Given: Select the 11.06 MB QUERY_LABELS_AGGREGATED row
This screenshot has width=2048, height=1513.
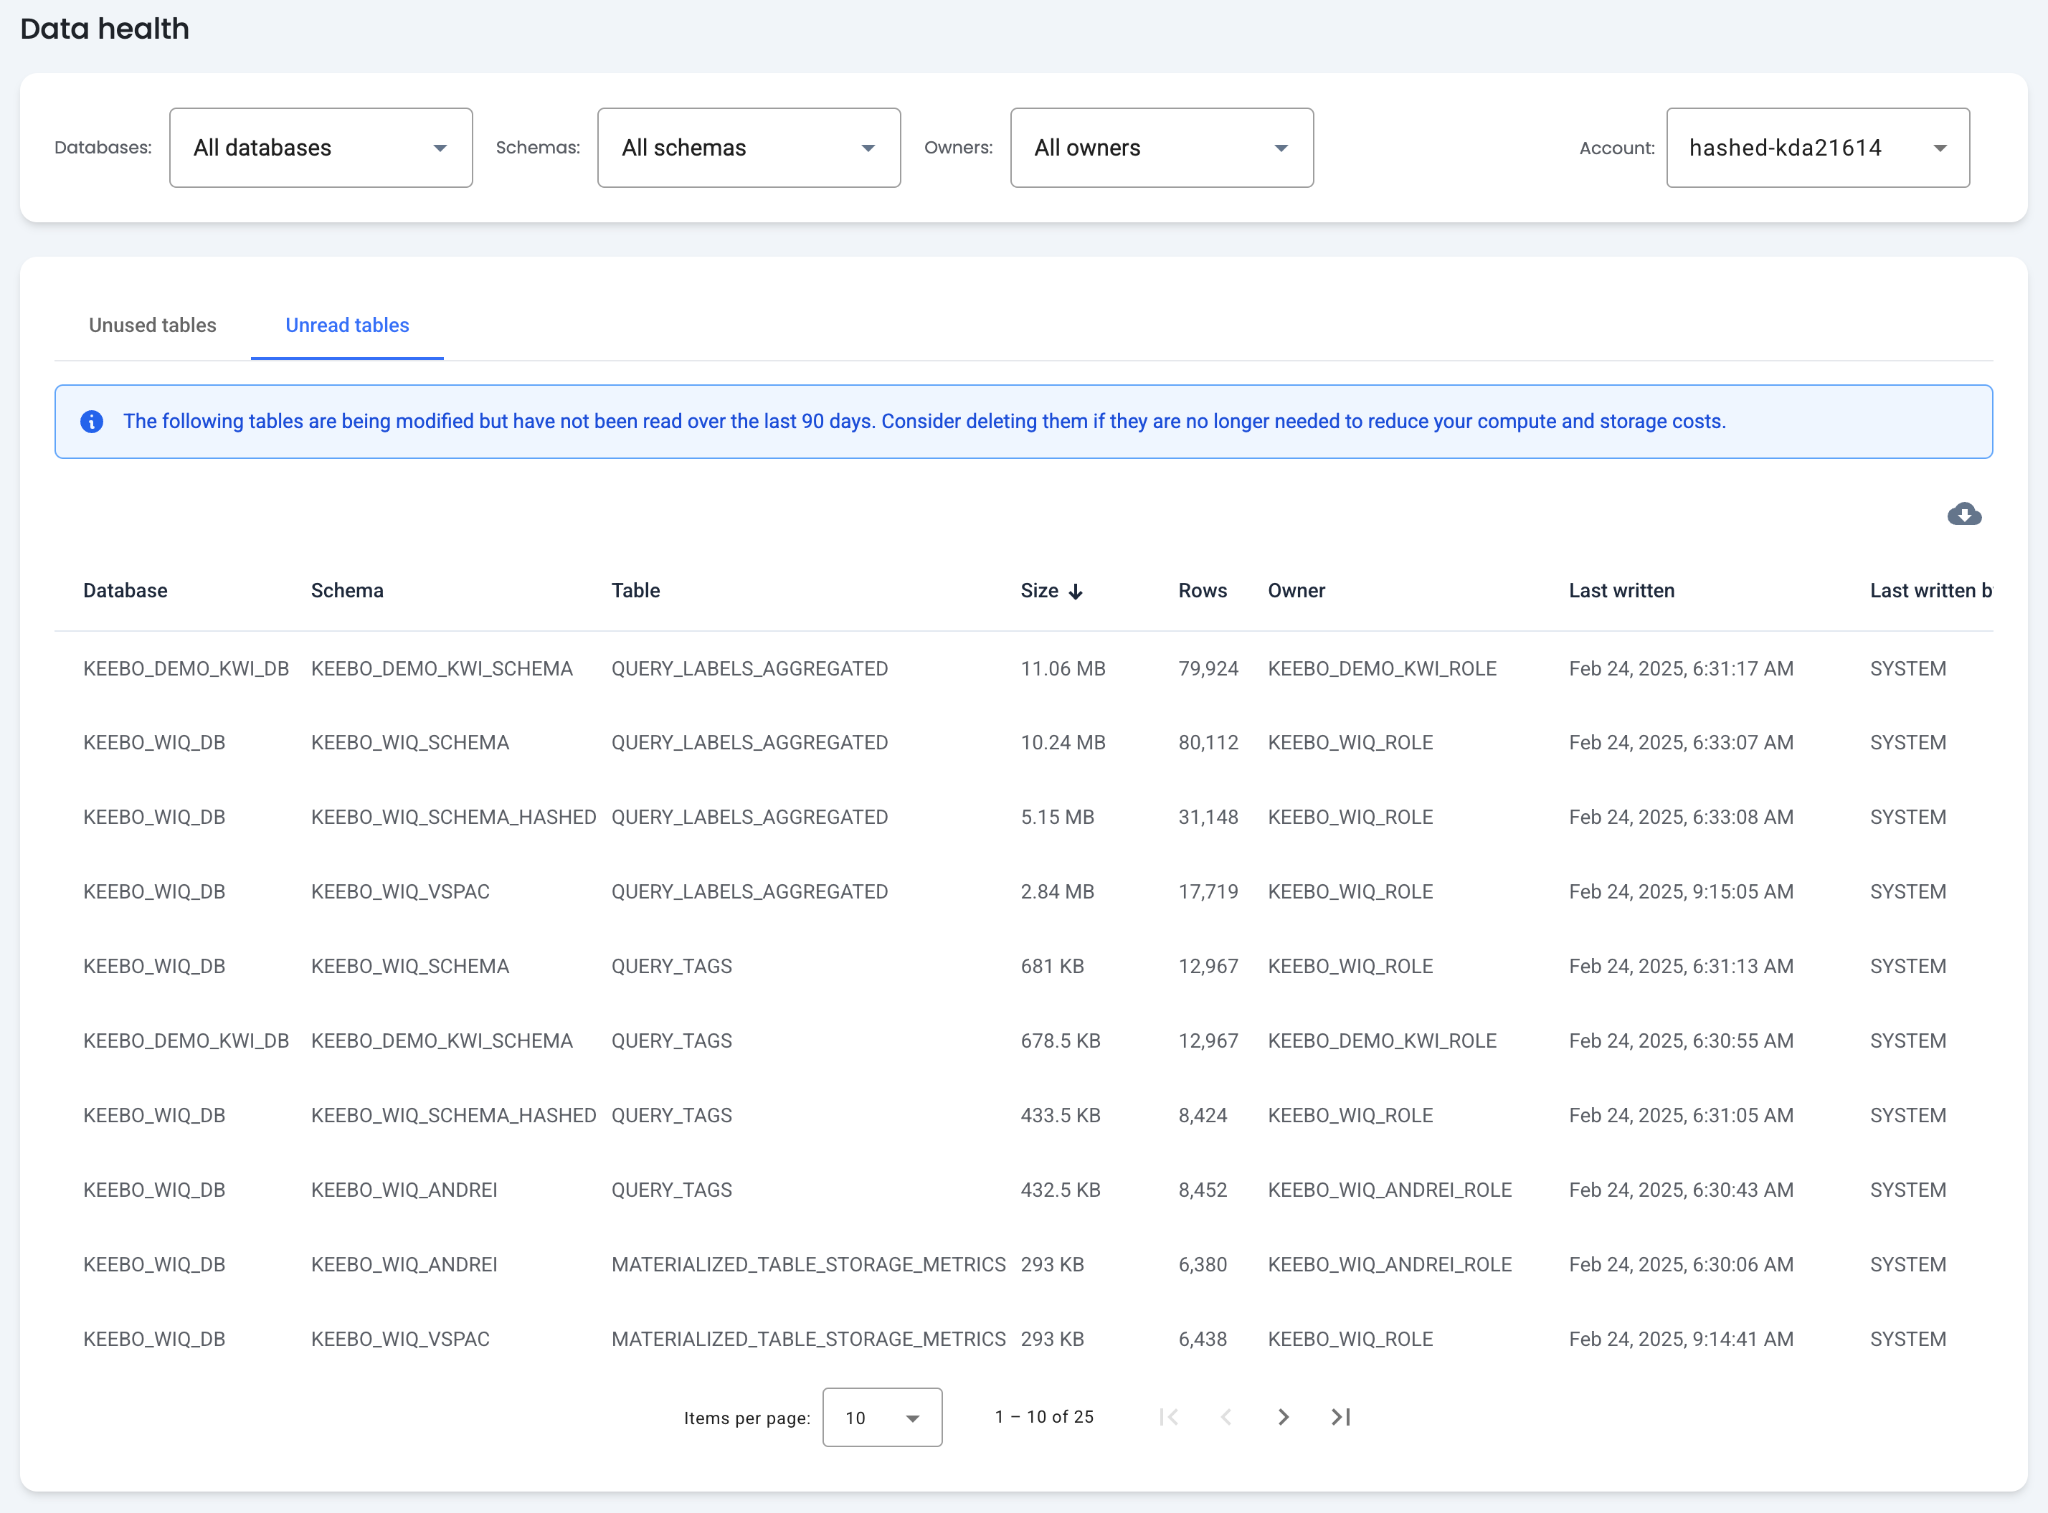Looking at the screenshot, I should click(749, 668).
